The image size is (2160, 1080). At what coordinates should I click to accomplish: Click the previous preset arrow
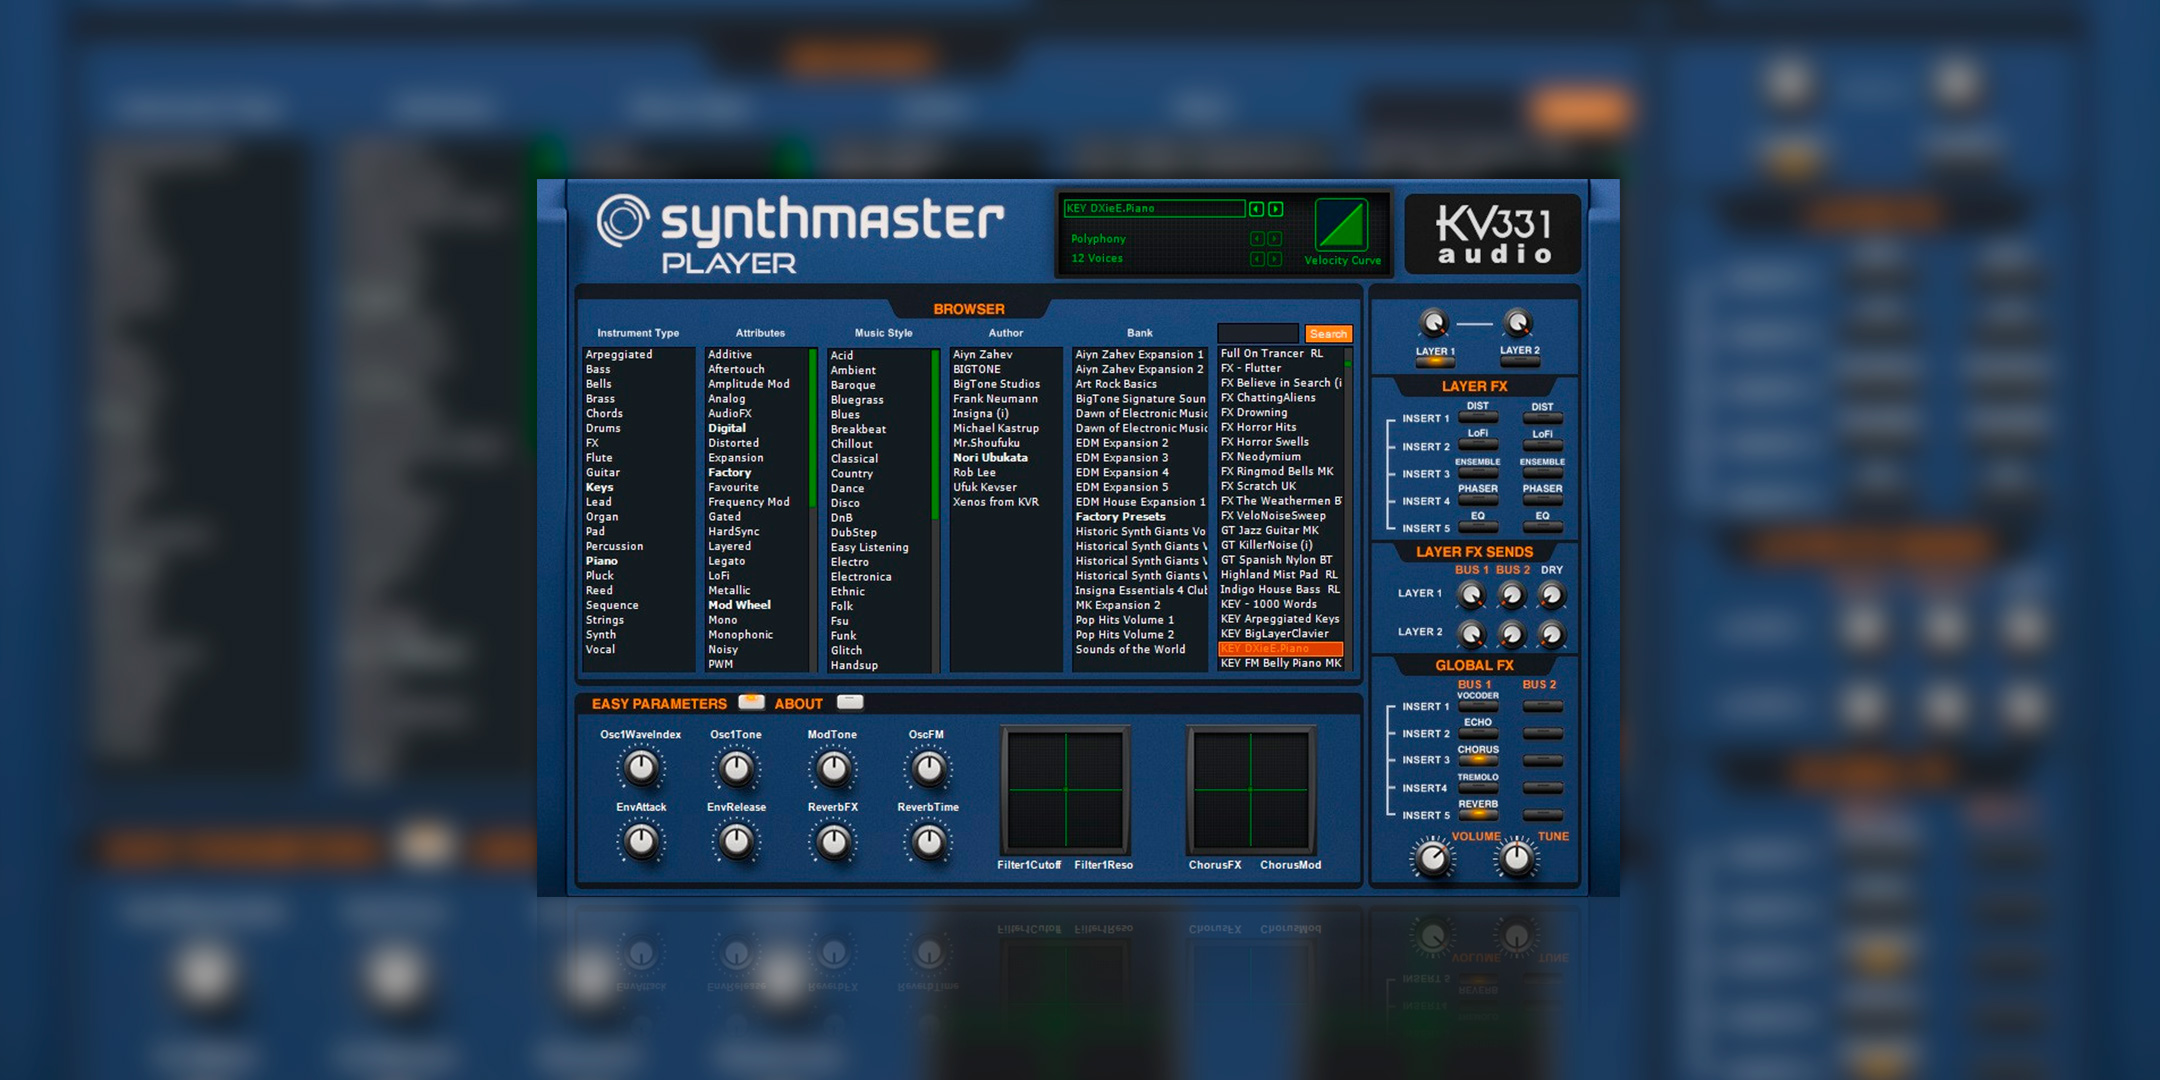pyautogui.click(x=1258, y=209)
